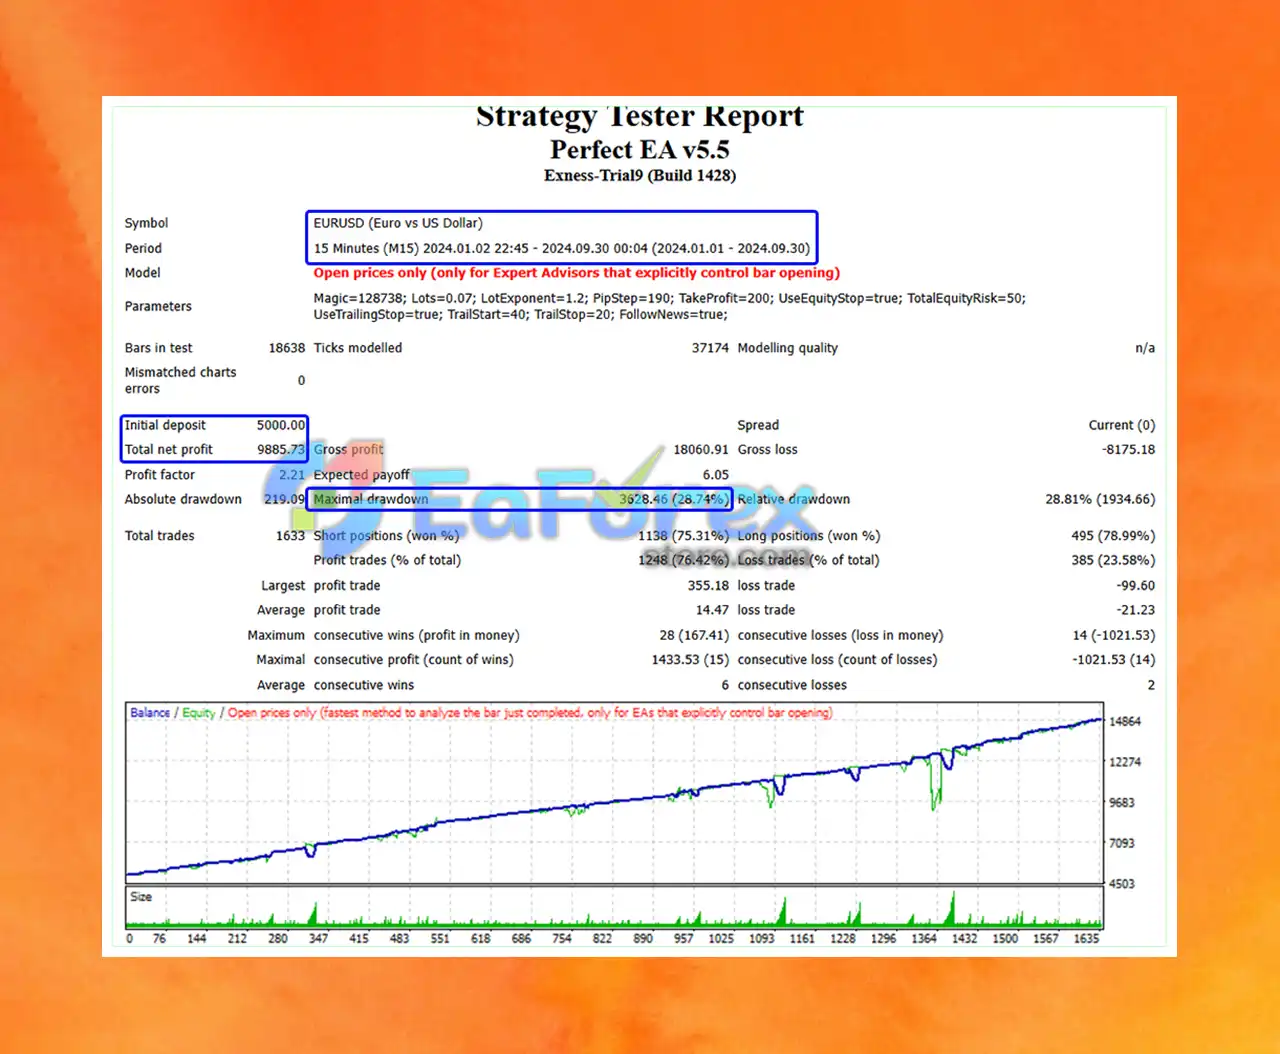
Task: Select average loss trade value '-21.23'
Action: [x=1135, y=610]
